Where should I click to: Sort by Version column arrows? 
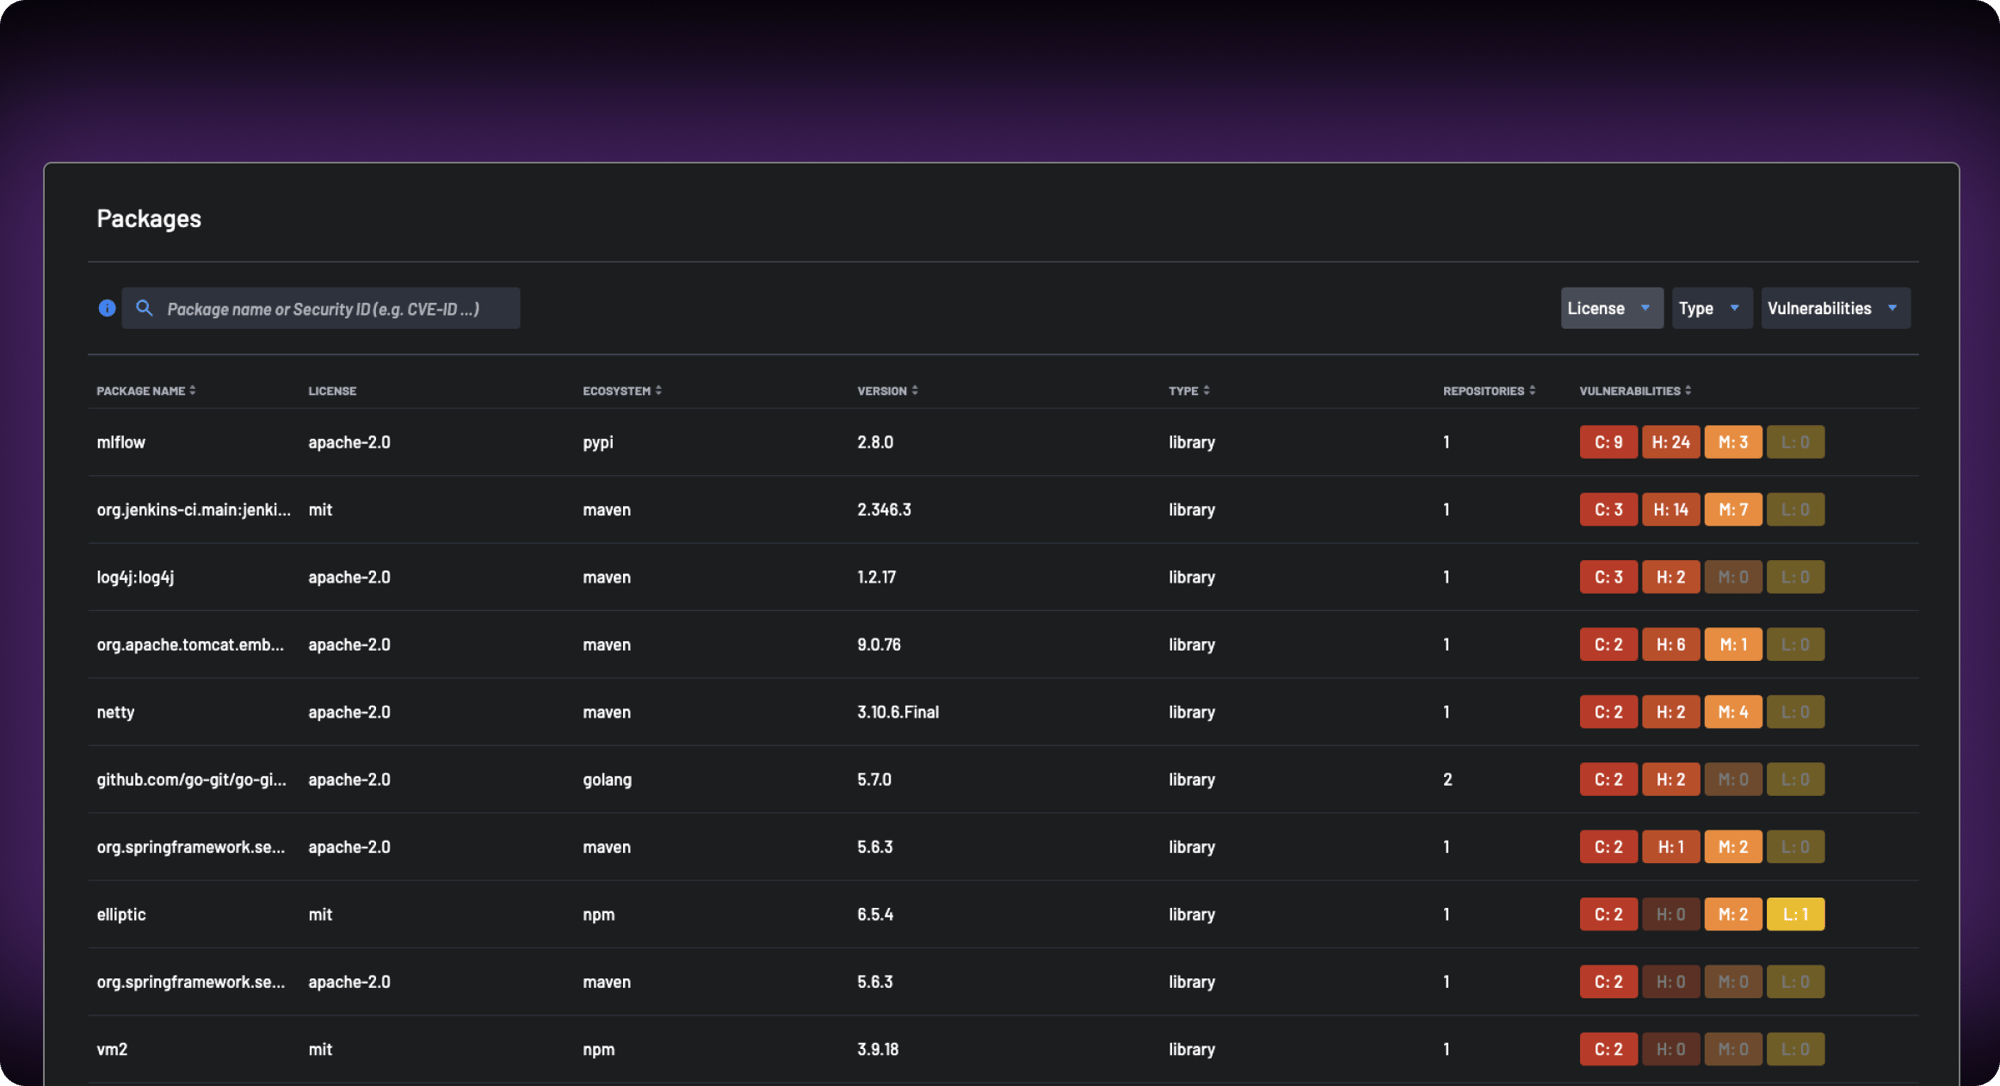914,391
